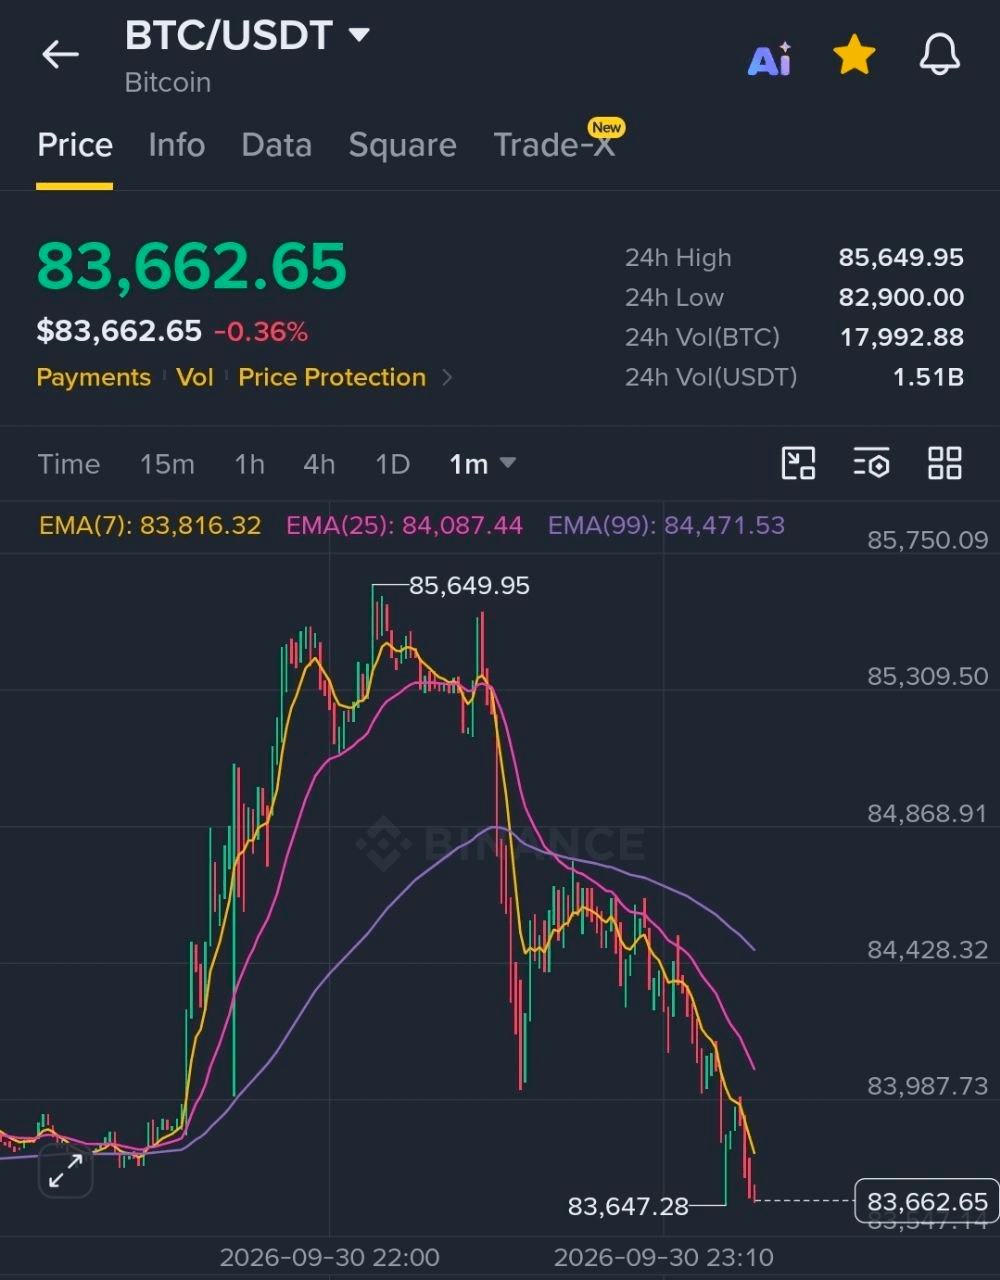Click the 24h Low value 82,900.00

(x=901, y=297)
